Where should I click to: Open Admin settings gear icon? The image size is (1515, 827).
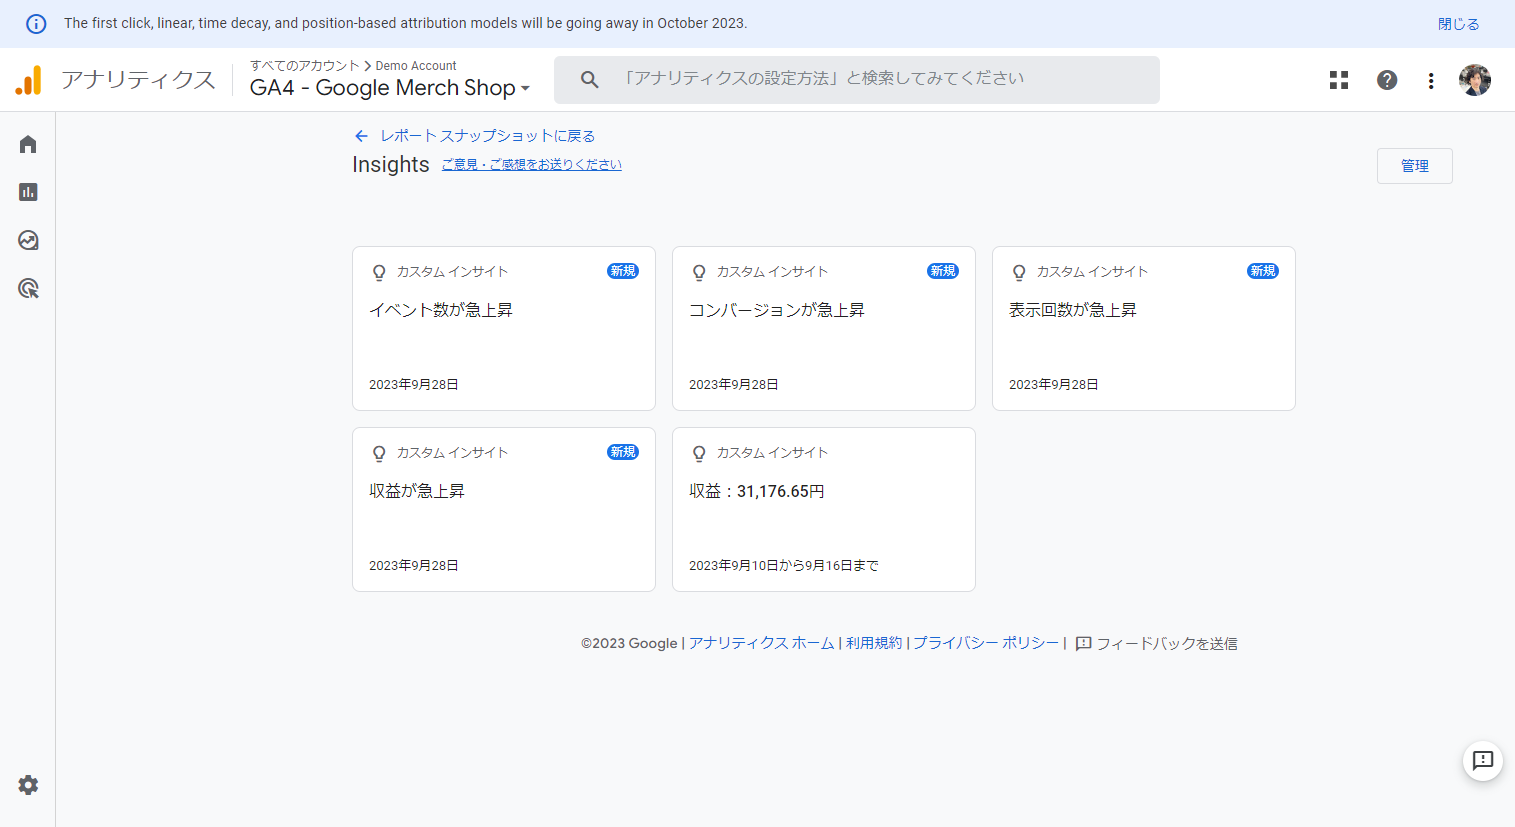[28, 785]
